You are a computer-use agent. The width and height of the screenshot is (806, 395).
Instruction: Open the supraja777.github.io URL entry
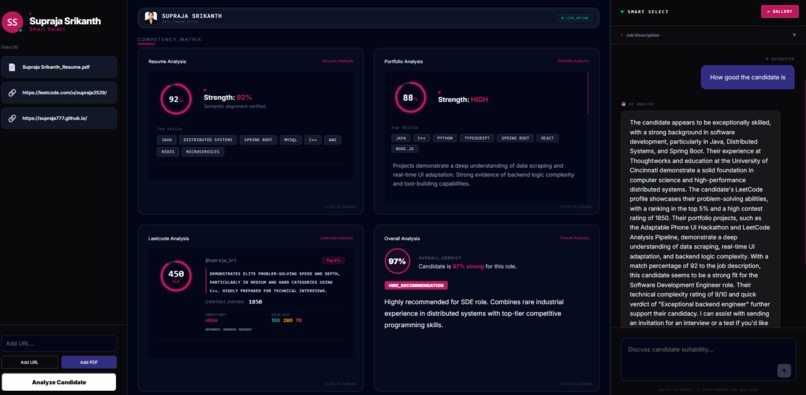(x=59, y=118)
